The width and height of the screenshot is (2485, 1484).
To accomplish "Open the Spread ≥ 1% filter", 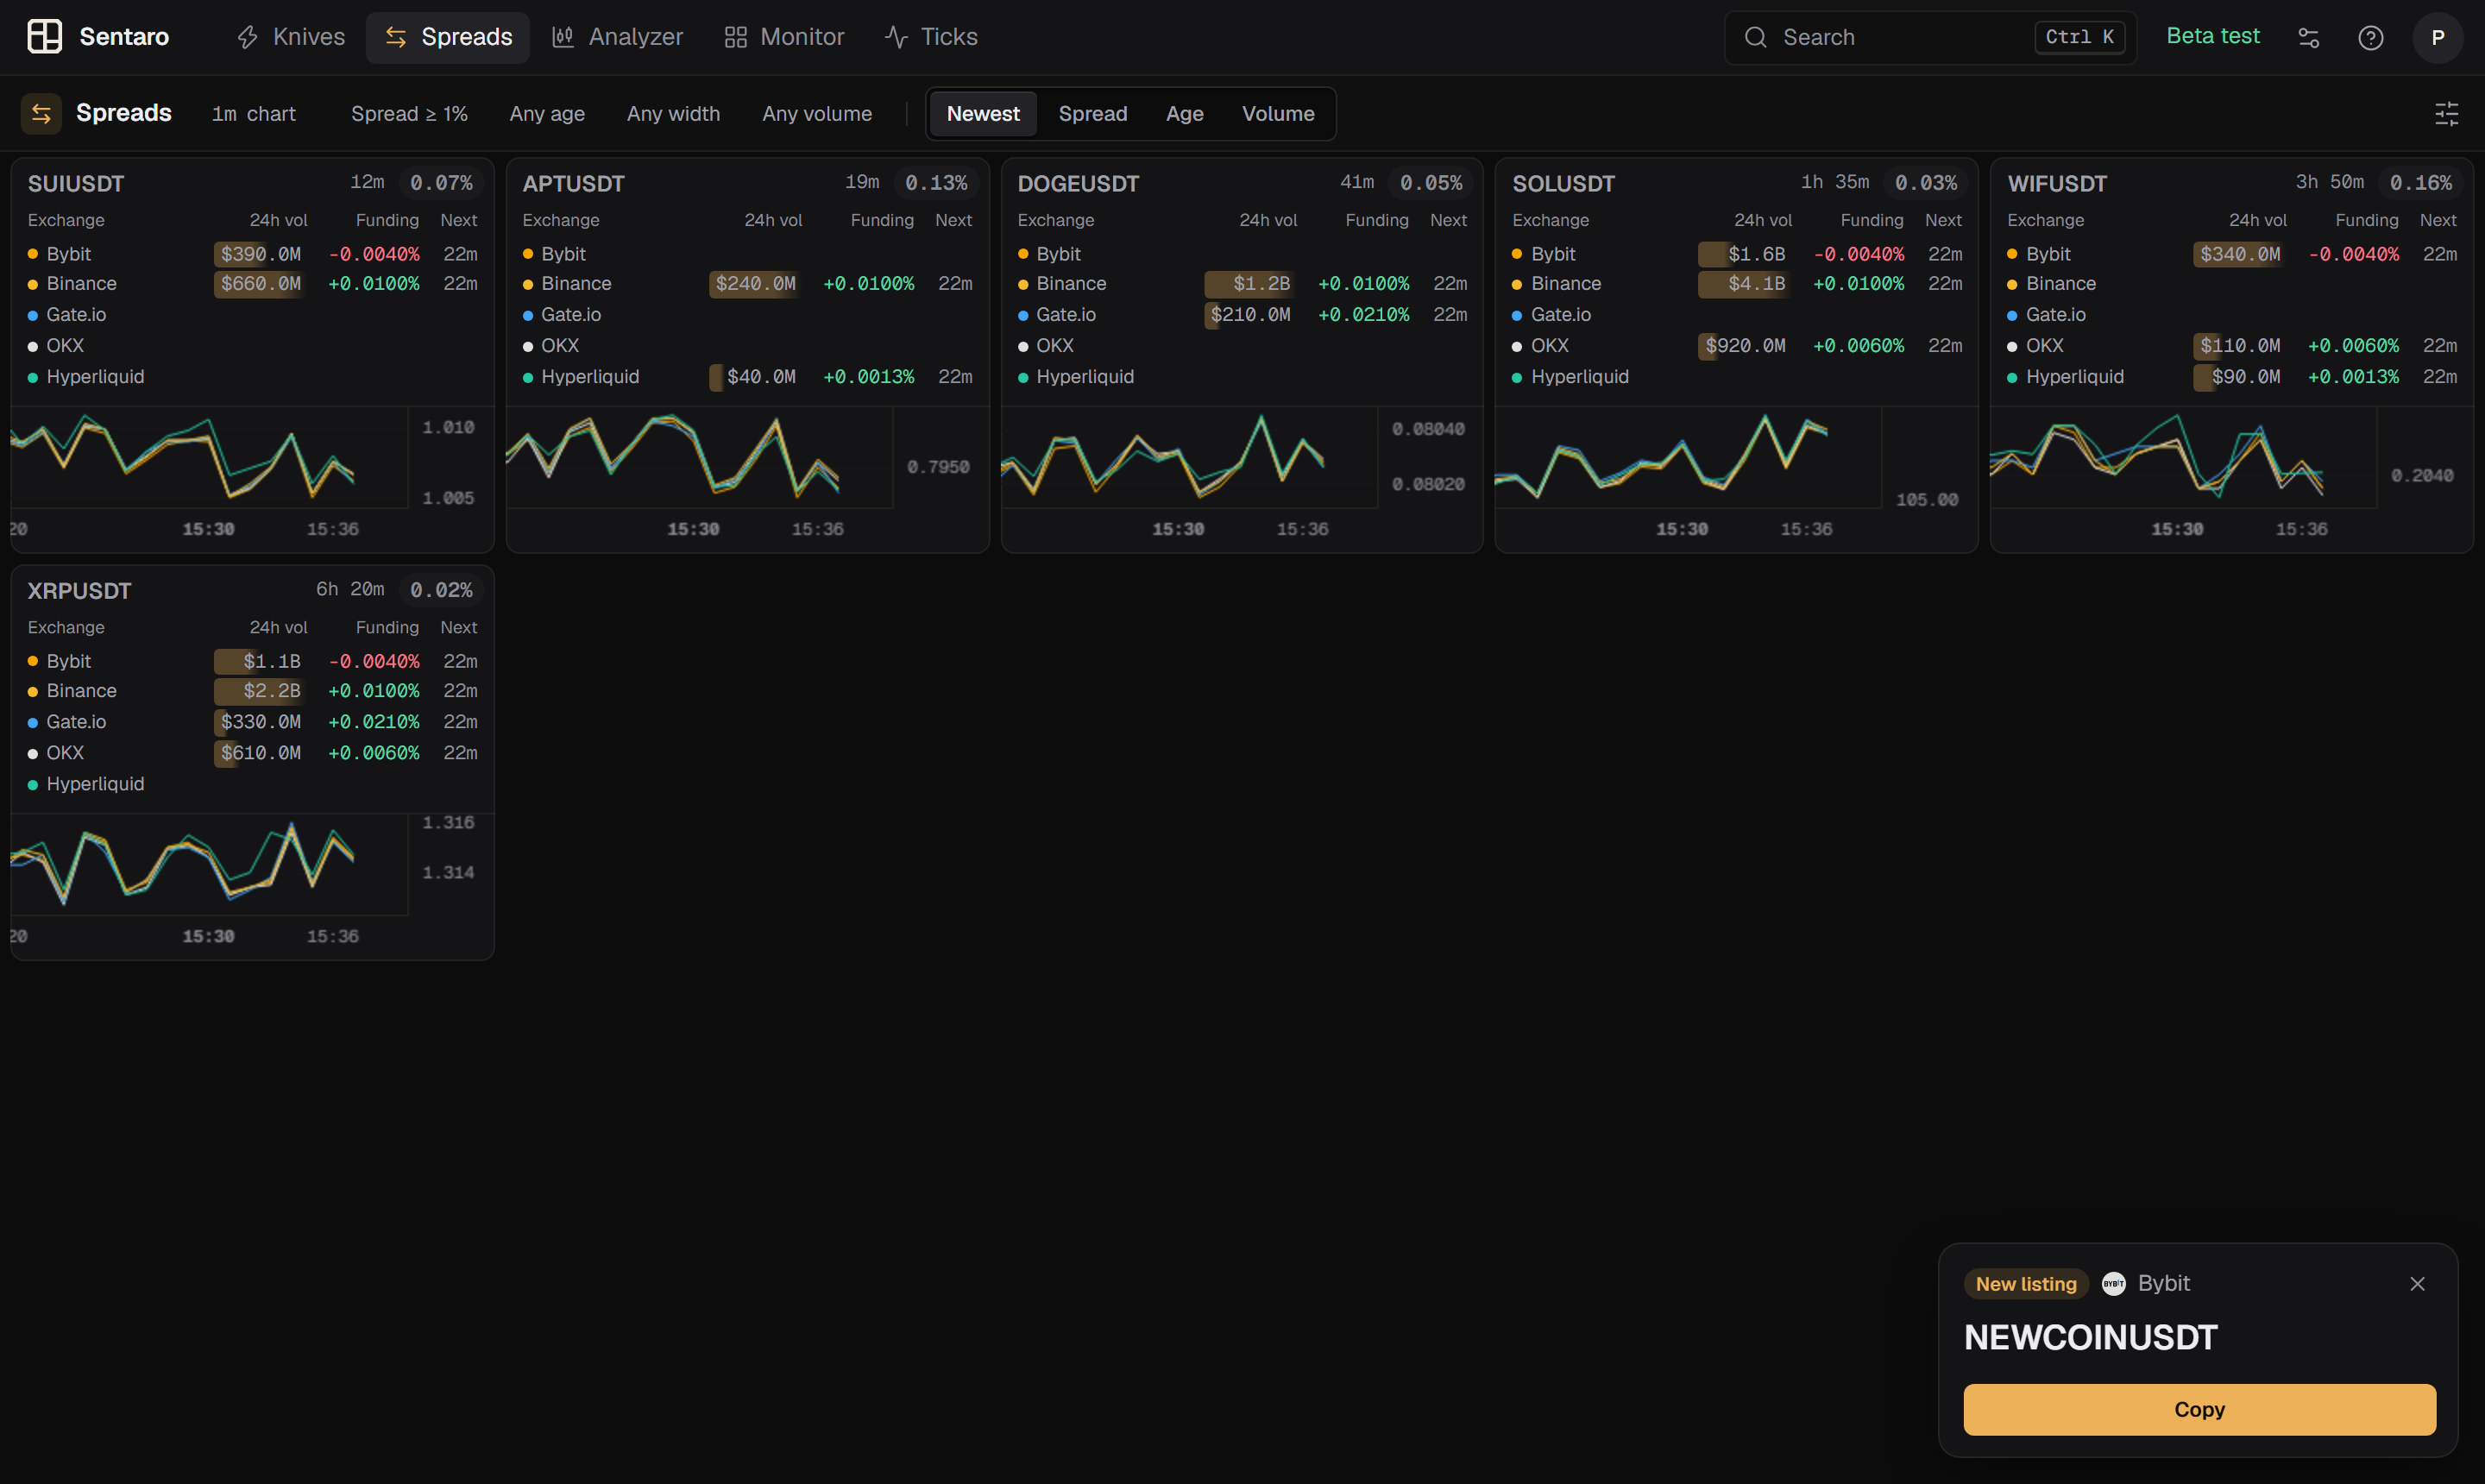I will pos(409,114).
